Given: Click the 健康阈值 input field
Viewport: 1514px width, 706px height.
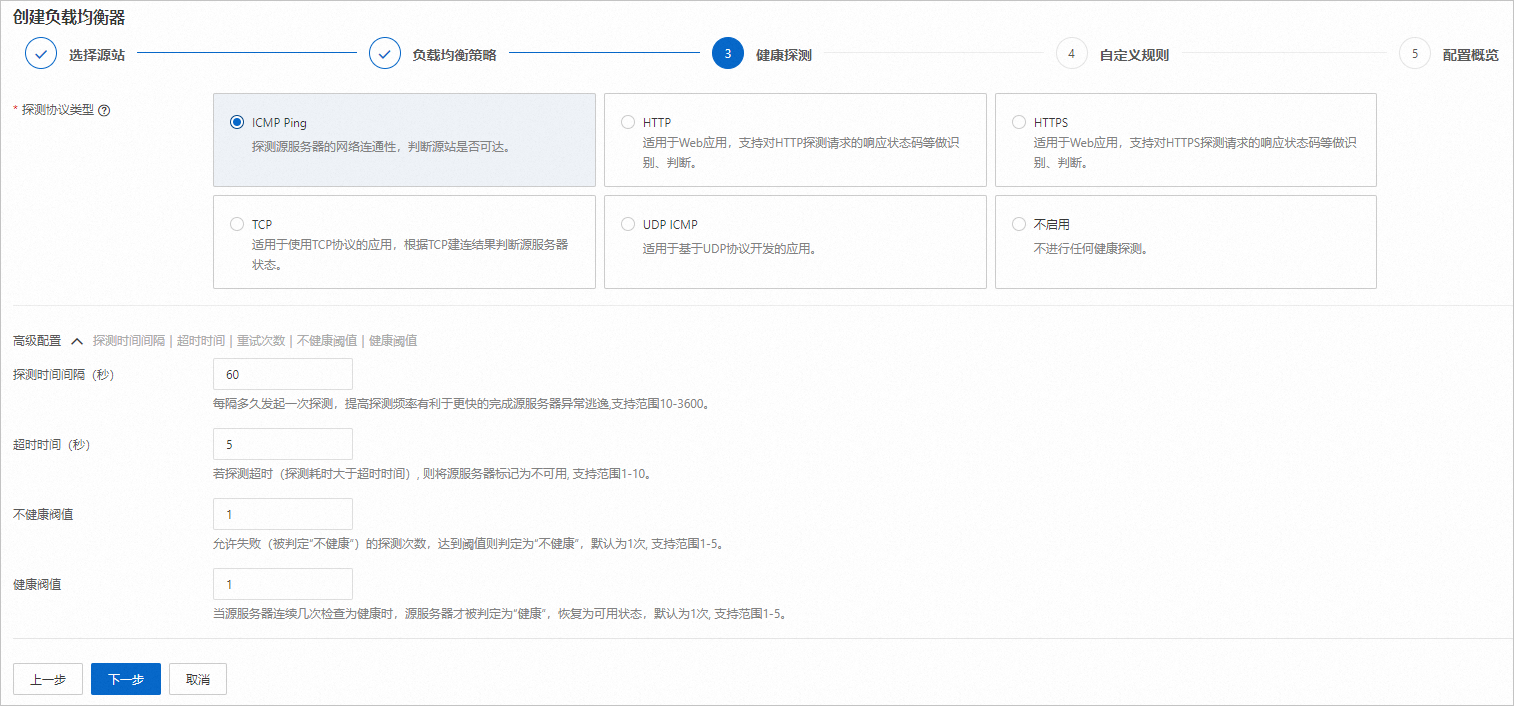Looking at the screenshot, I should (283, 584).
